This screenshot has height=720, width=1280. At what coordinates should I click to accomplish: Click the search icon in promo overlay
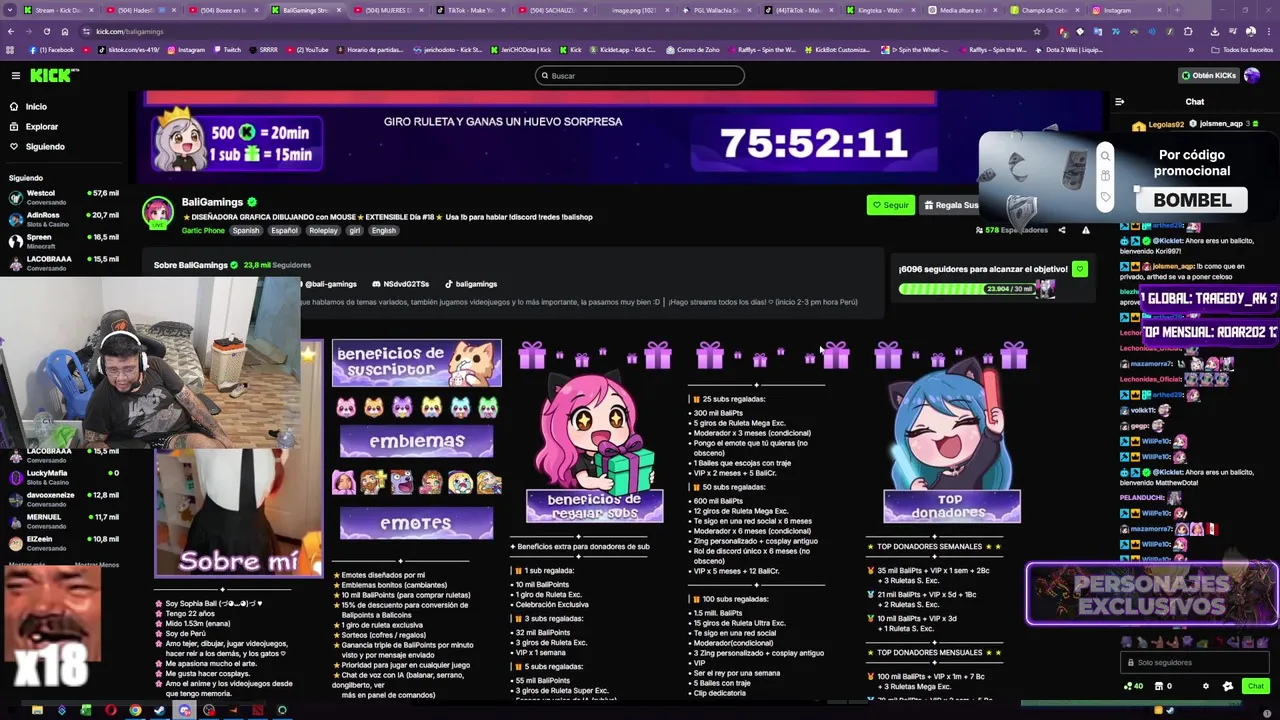[1105, 156]
